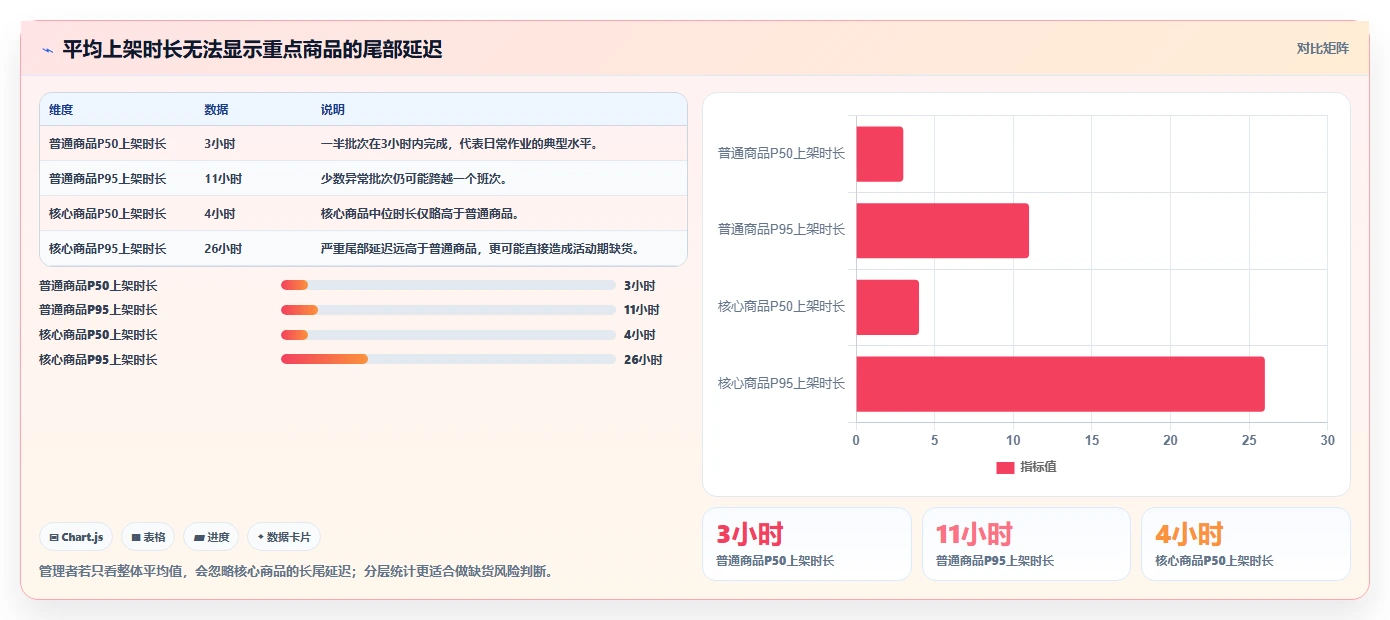Select the 进度 tag chip
Viewport: 1390px width, 620px height.
click(x=211, y=537)
